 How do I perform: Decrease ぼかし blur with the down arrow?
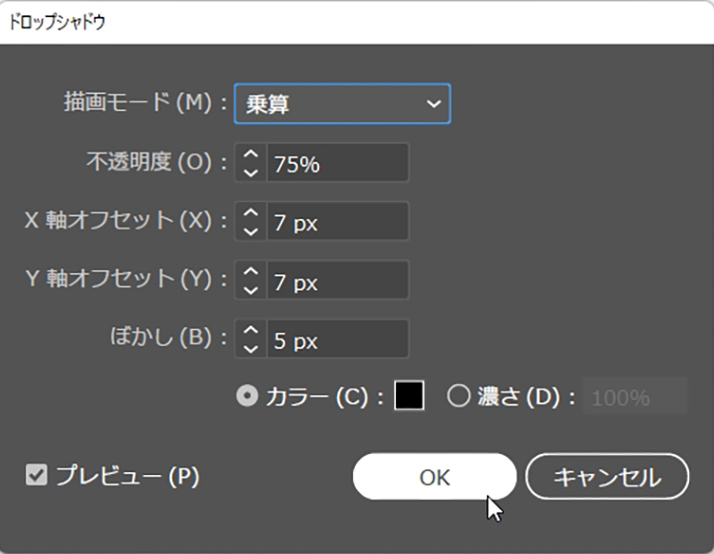[x=251, y=348]
